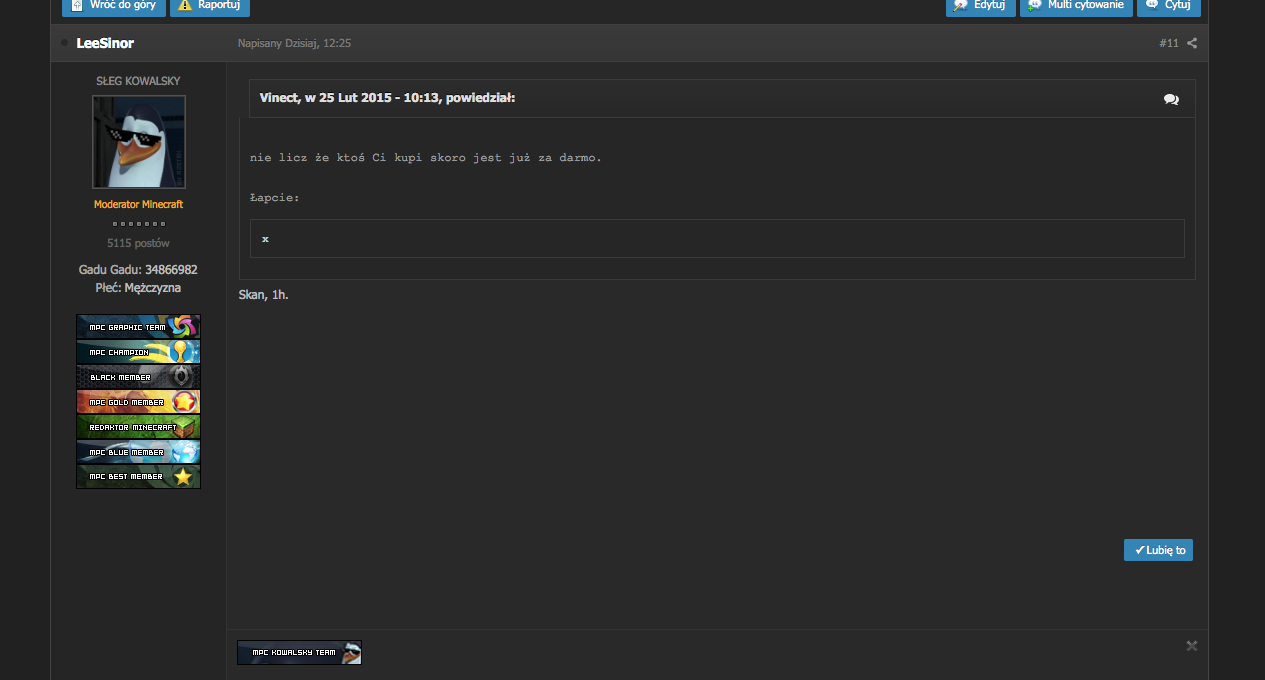Image resolution: width=1265 pixels, height=680 pixels.
Task: Click the Moderator Minecraft group label
Action: click(x=138, y=204)
